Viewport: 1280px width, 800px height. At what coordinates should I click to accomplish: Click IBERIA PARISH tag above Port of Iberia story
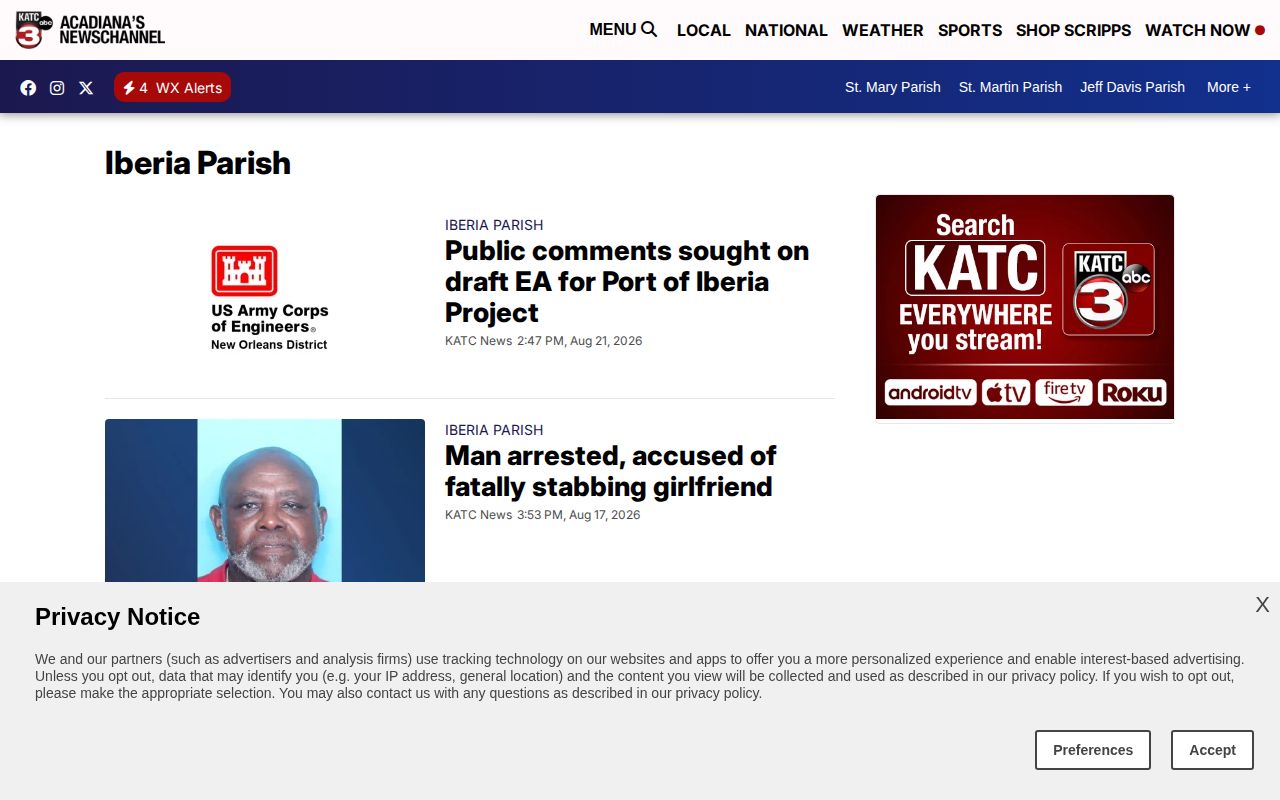[x=494, y=225]
